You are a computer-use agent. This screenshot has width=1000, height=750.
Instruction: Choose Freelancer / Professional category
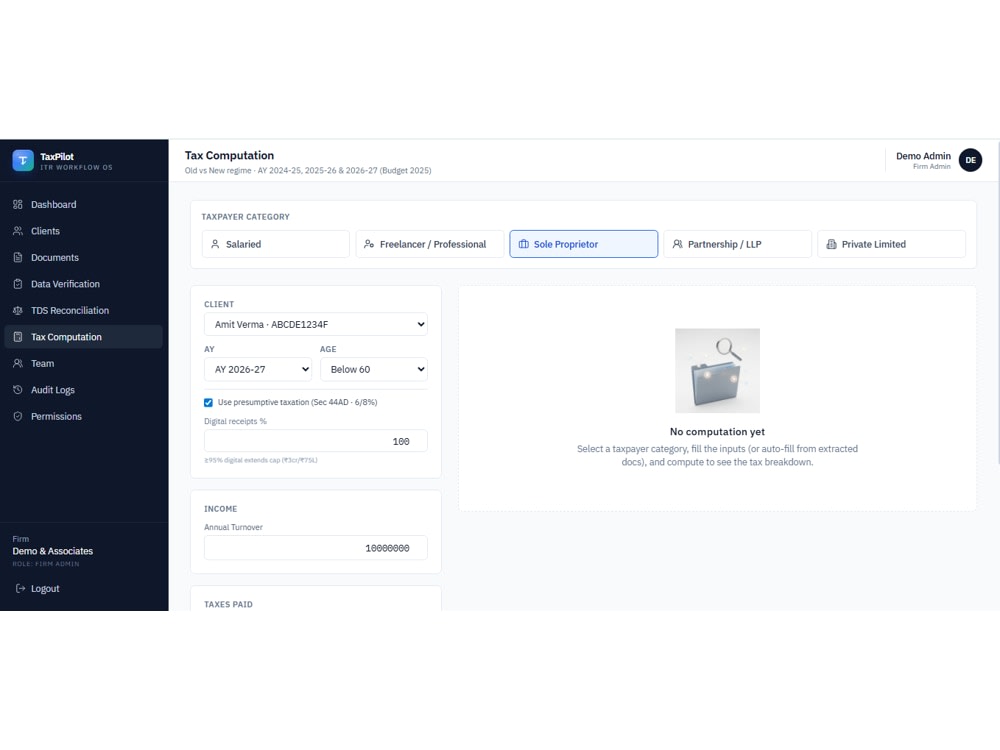pos(430,244)
